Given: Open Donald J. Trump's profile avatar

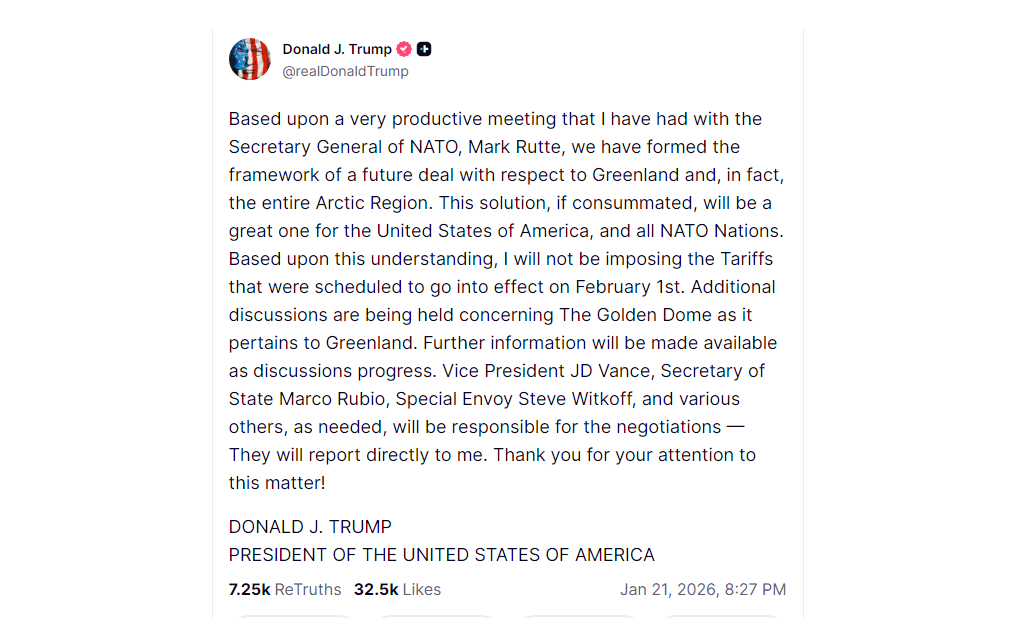Looking at the screenshot, I should (250, 59).
